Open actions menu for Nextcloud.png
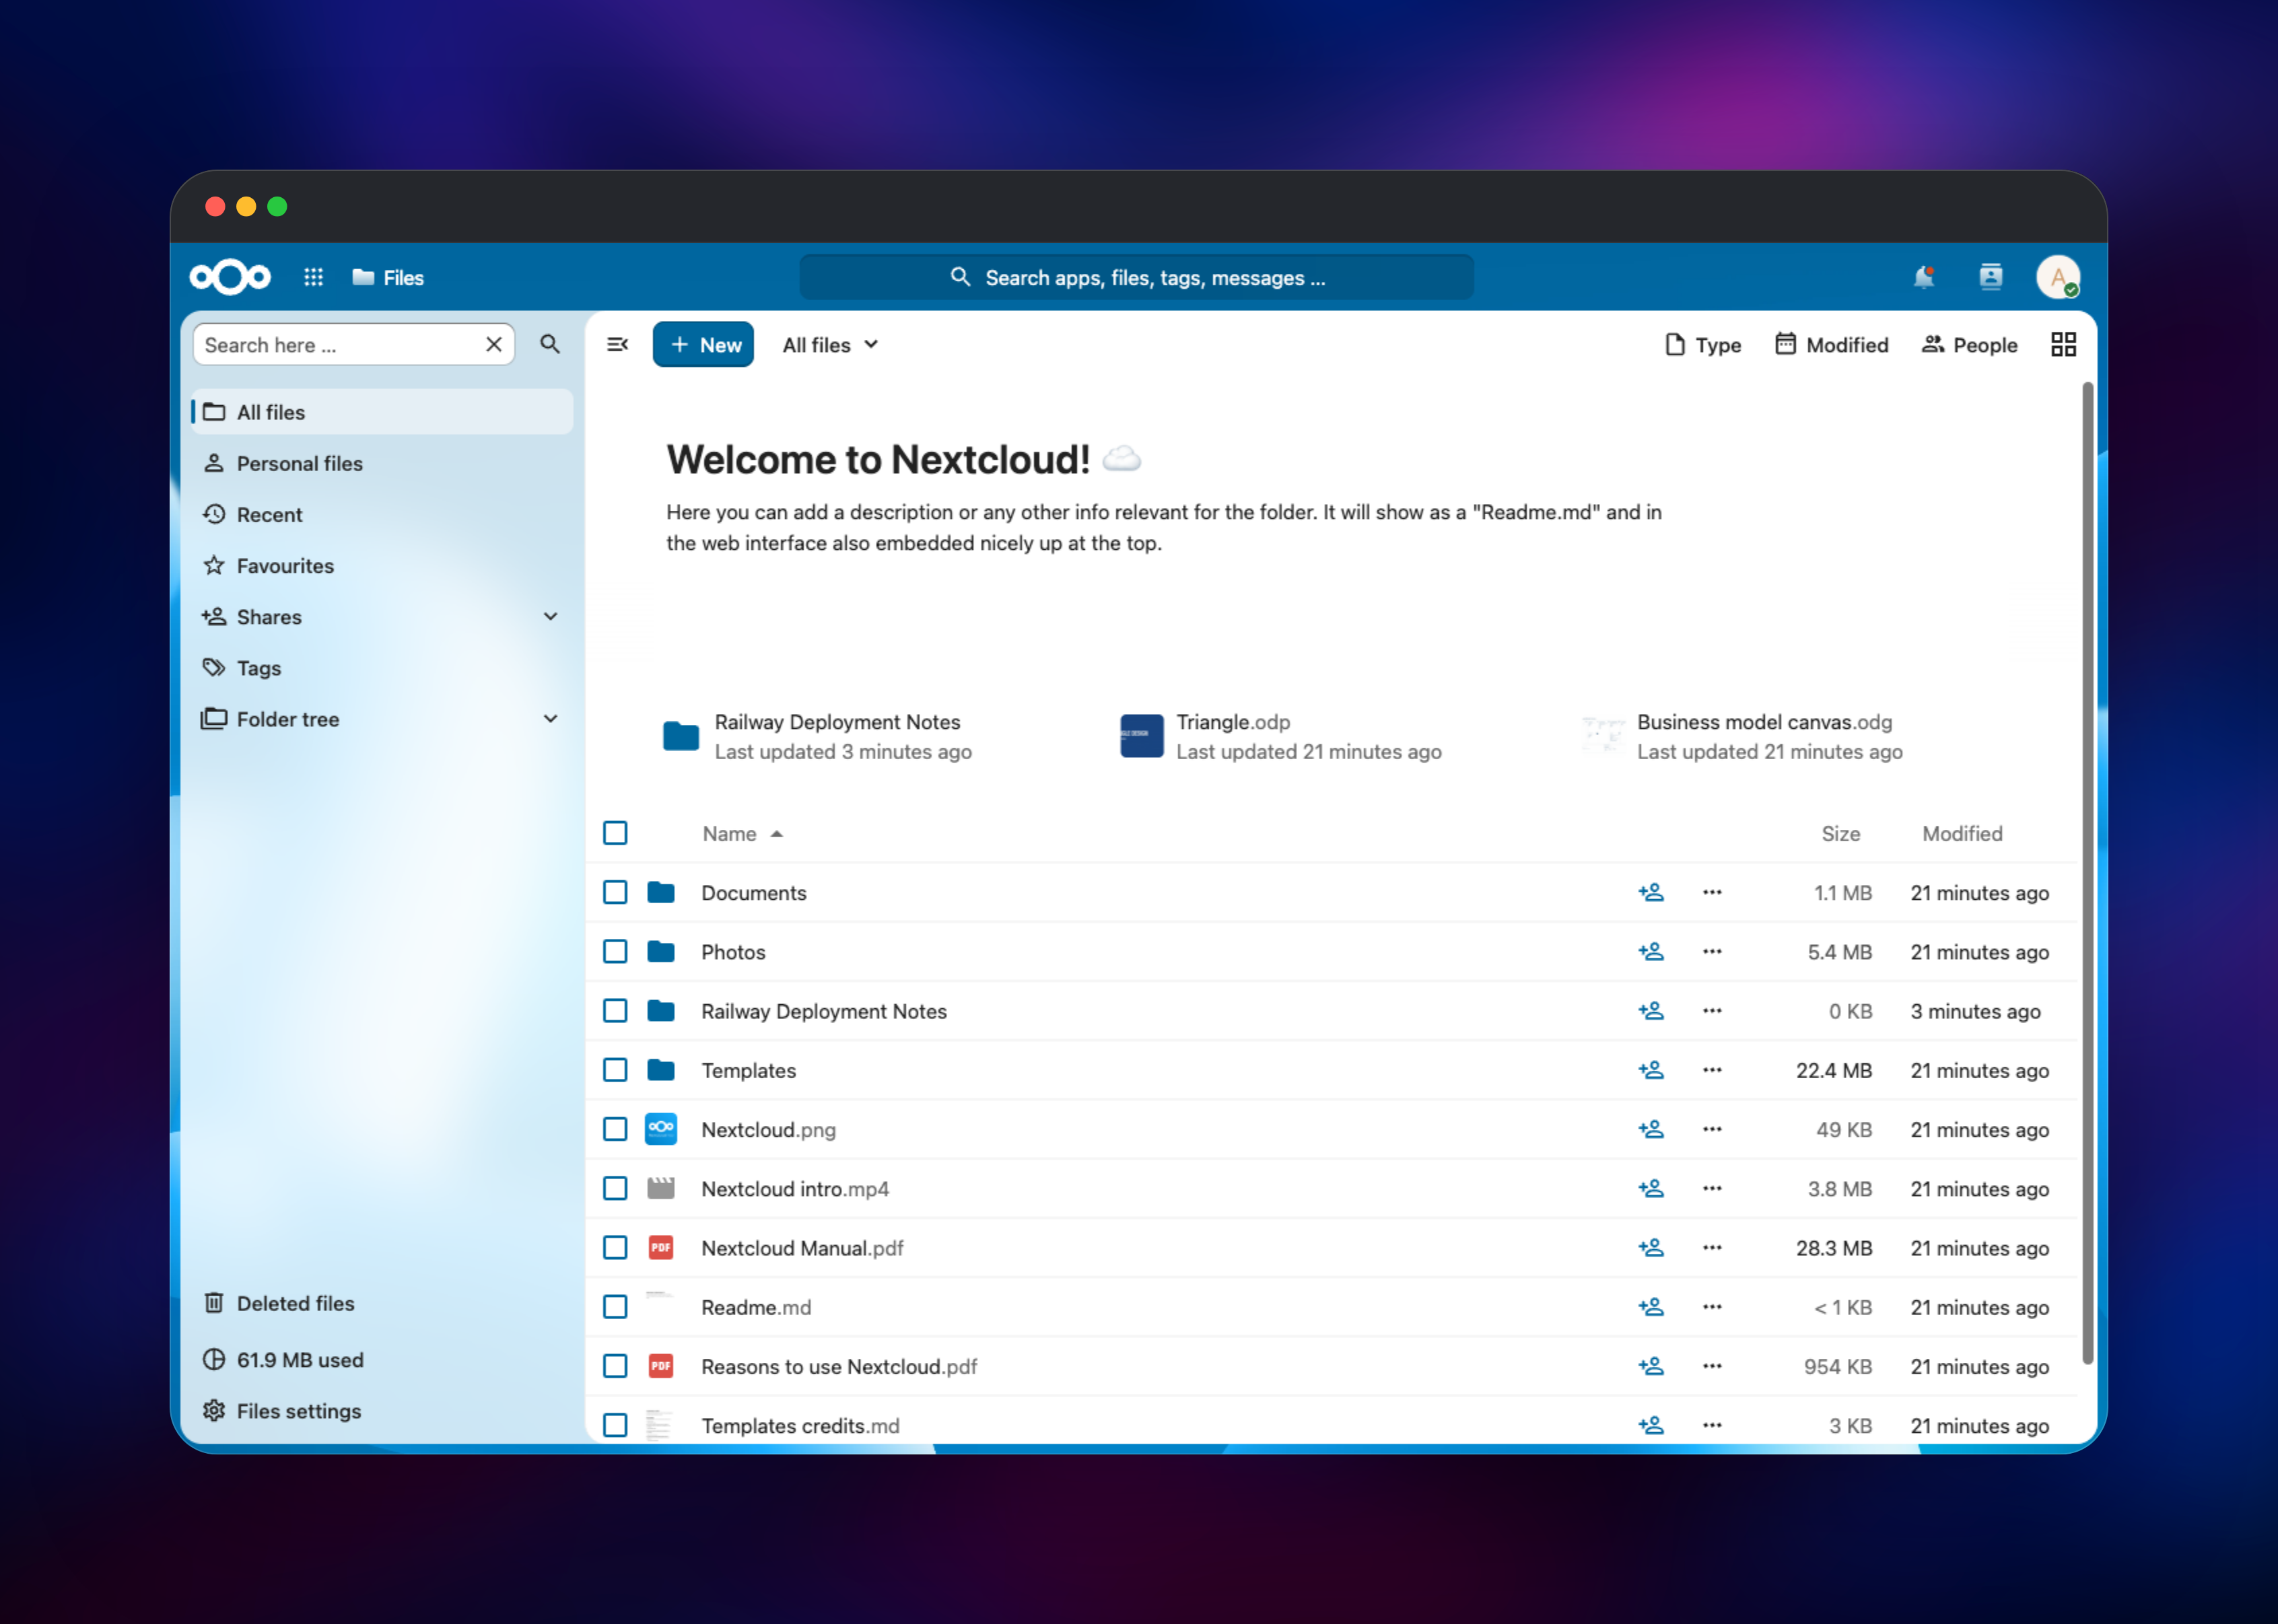The width and height of the screenshot is (2278, 1624). coord(1712,1129)
